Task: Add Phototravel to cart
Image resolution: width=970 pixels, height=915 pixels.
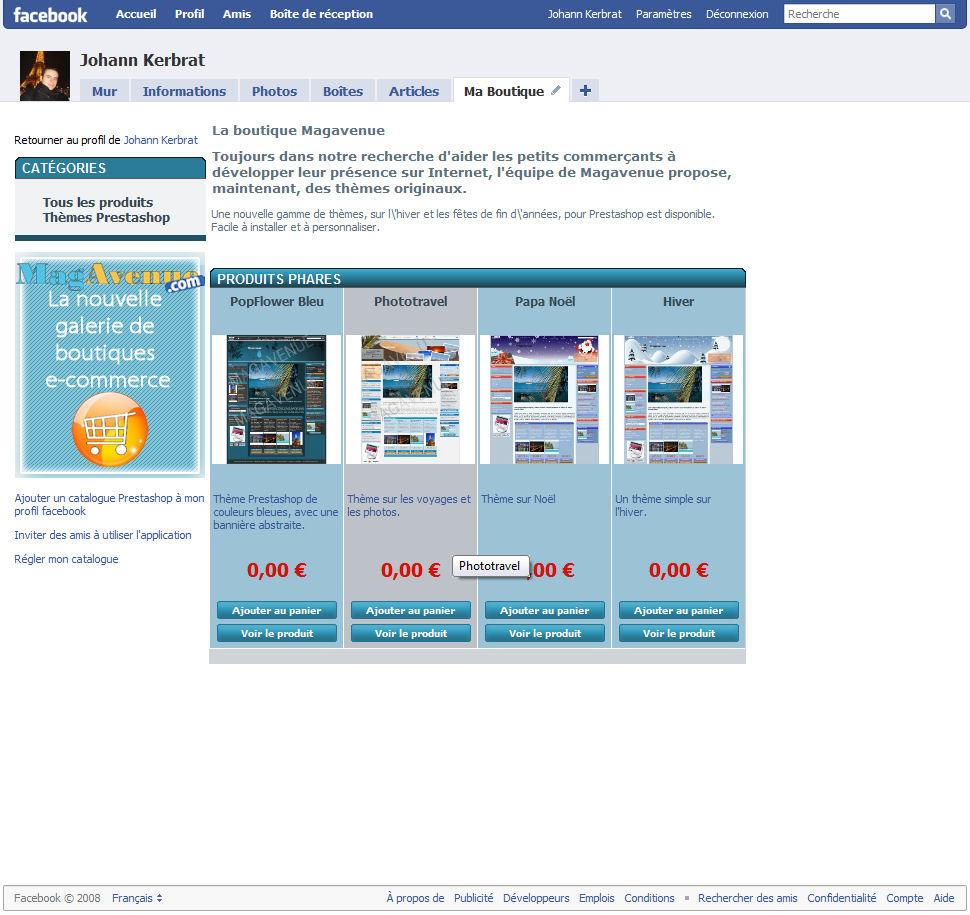Action: pyautogui.click(x=411, y=610)
